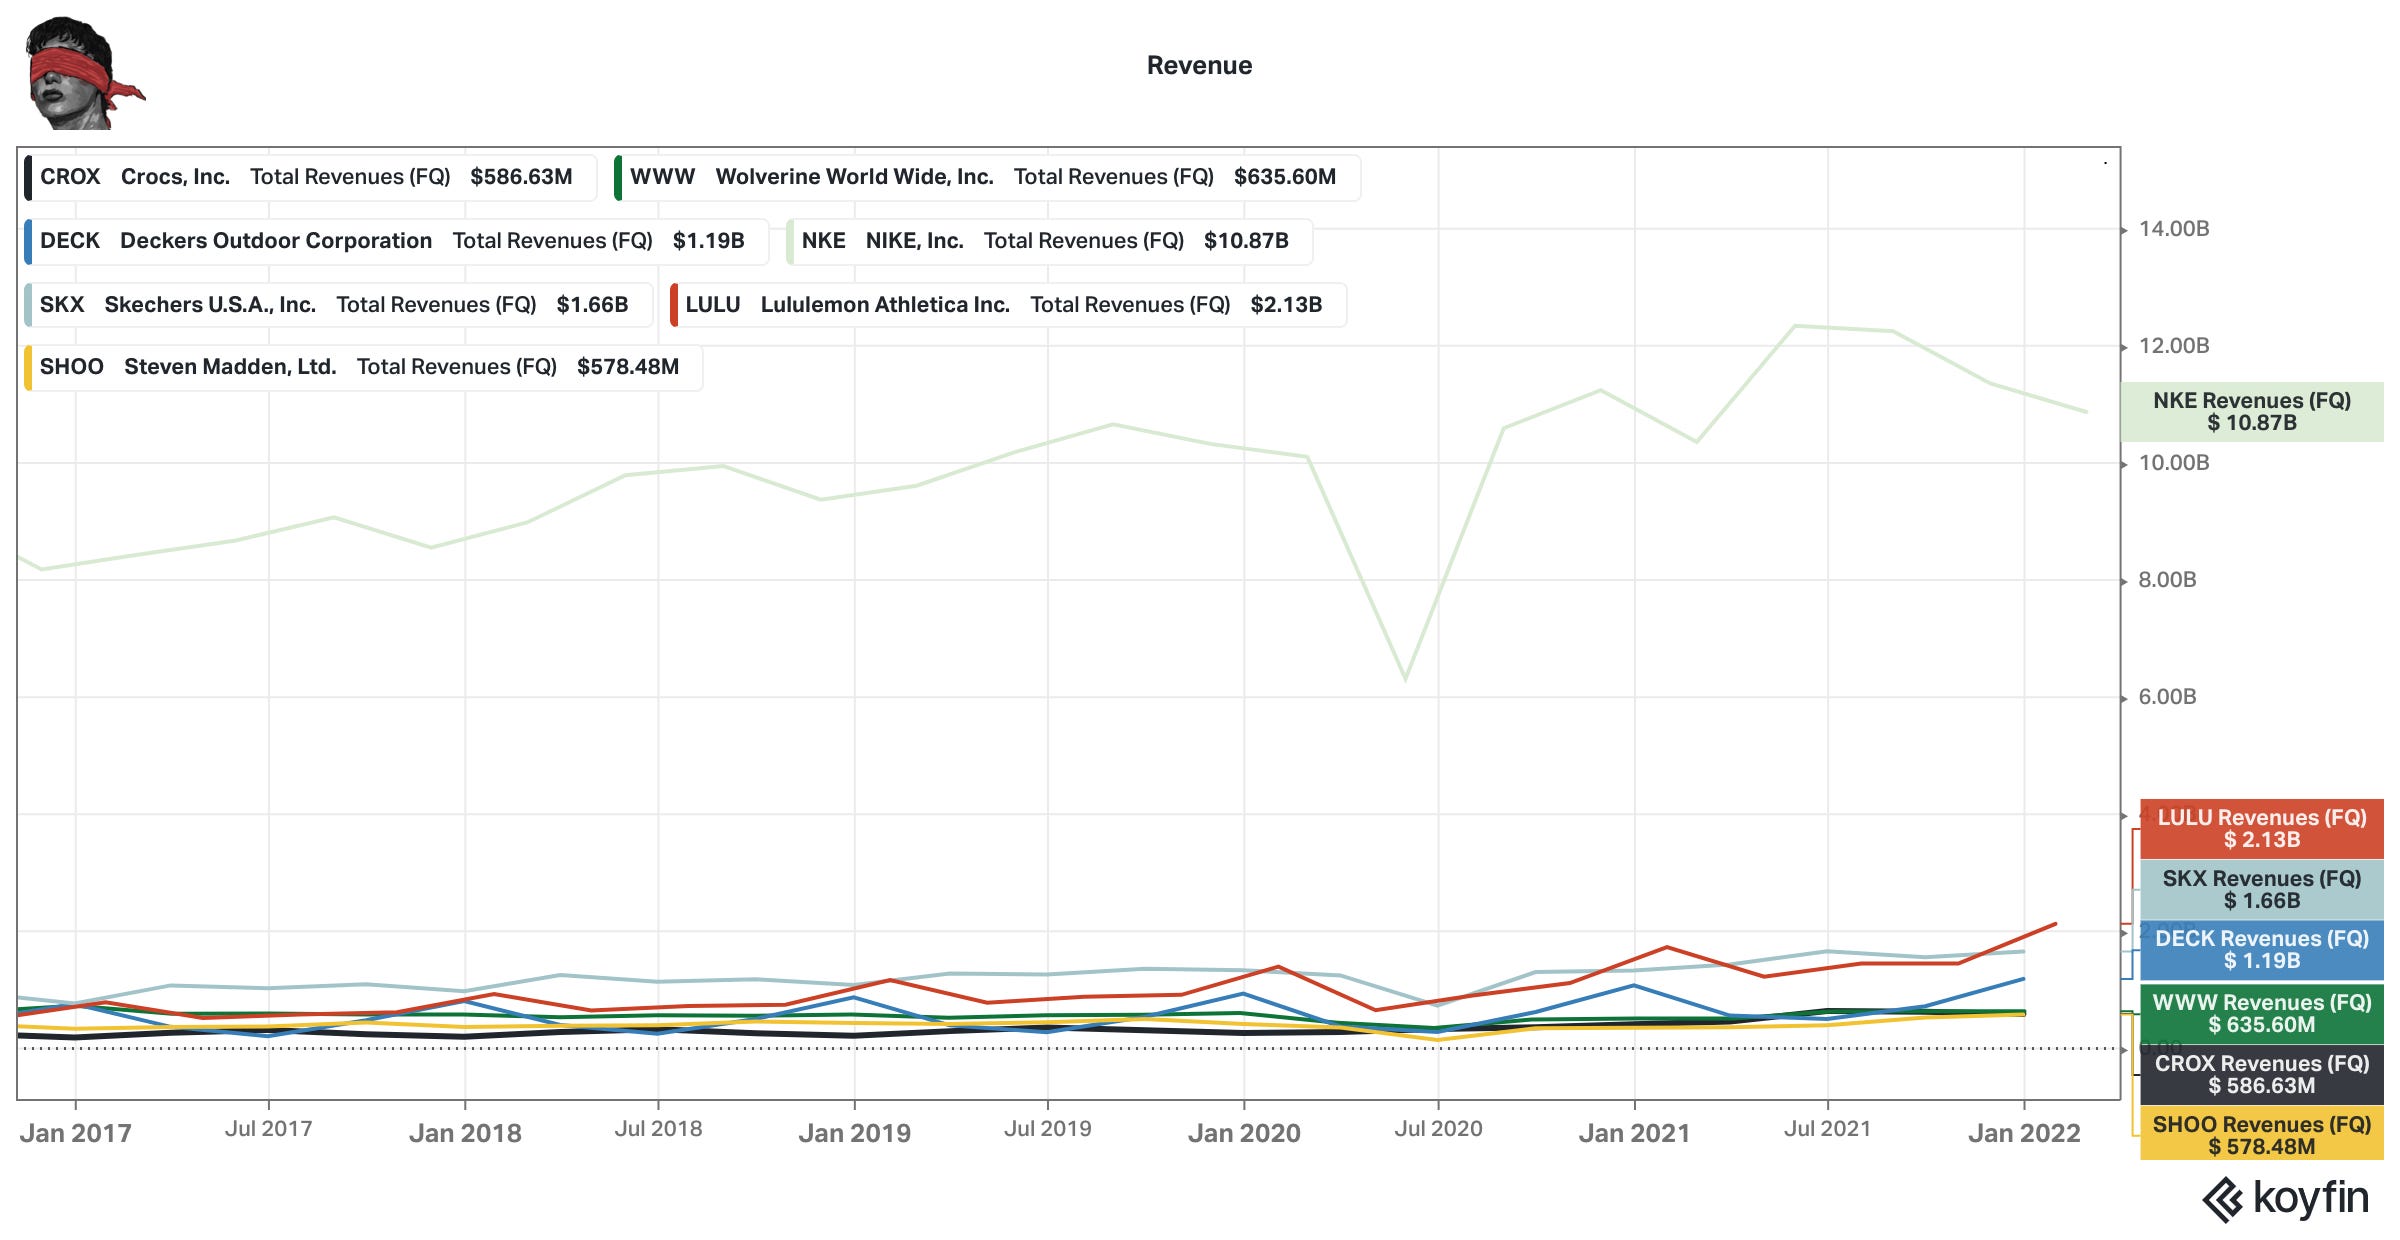This screenshot has width=2400, height=1240.
Task: Click the Jul 2021 axis label
Action: (x=1827, y=1129)
